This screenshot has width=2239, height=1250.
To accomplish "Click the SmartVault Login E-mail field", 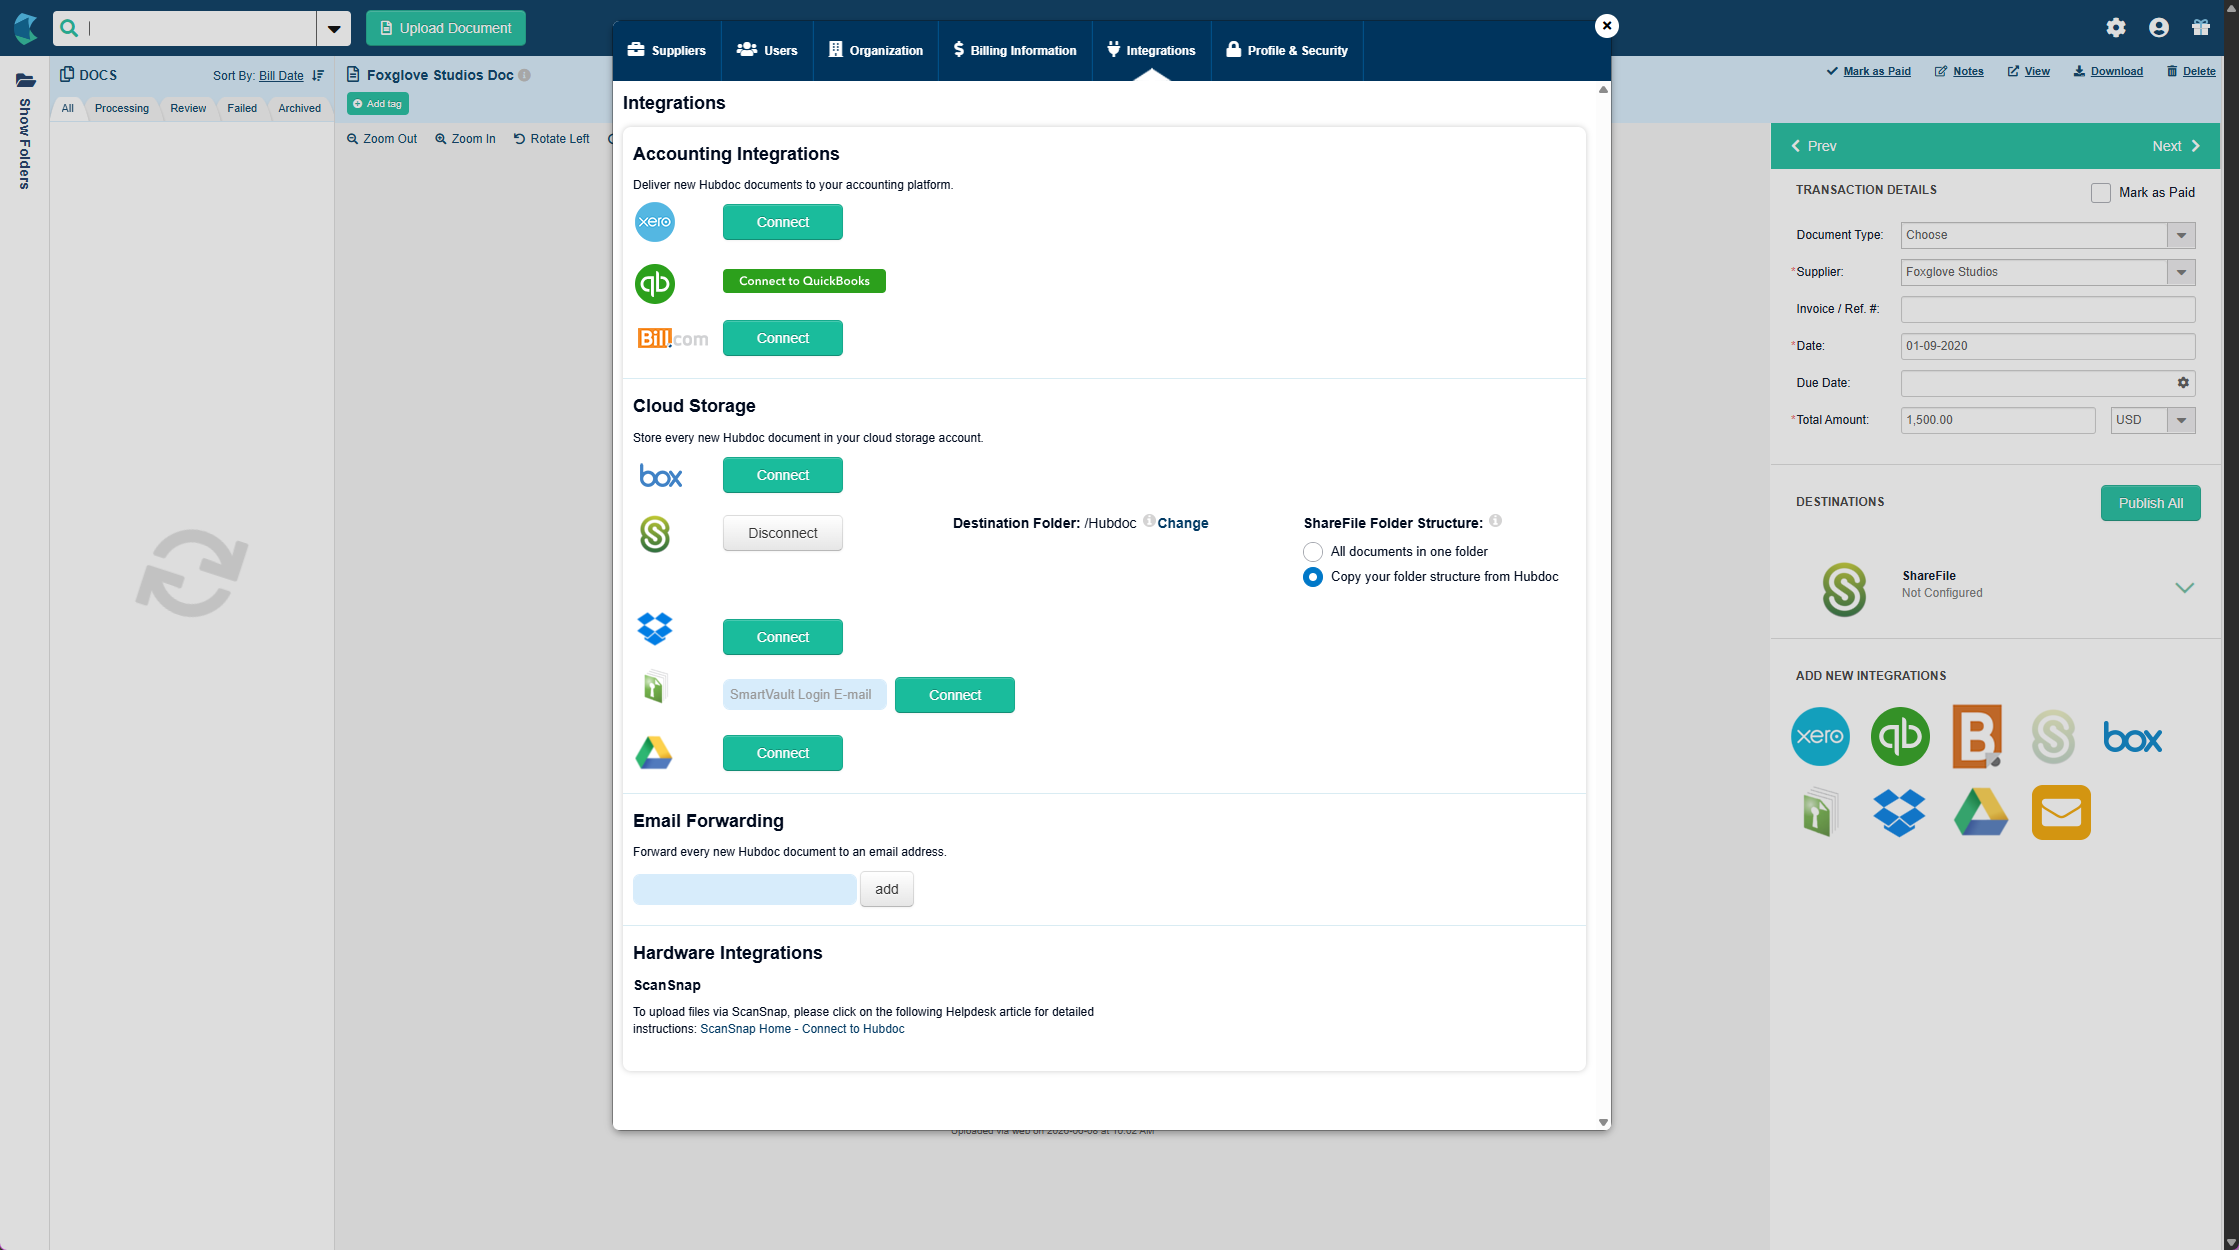I will tap(805, 695).
